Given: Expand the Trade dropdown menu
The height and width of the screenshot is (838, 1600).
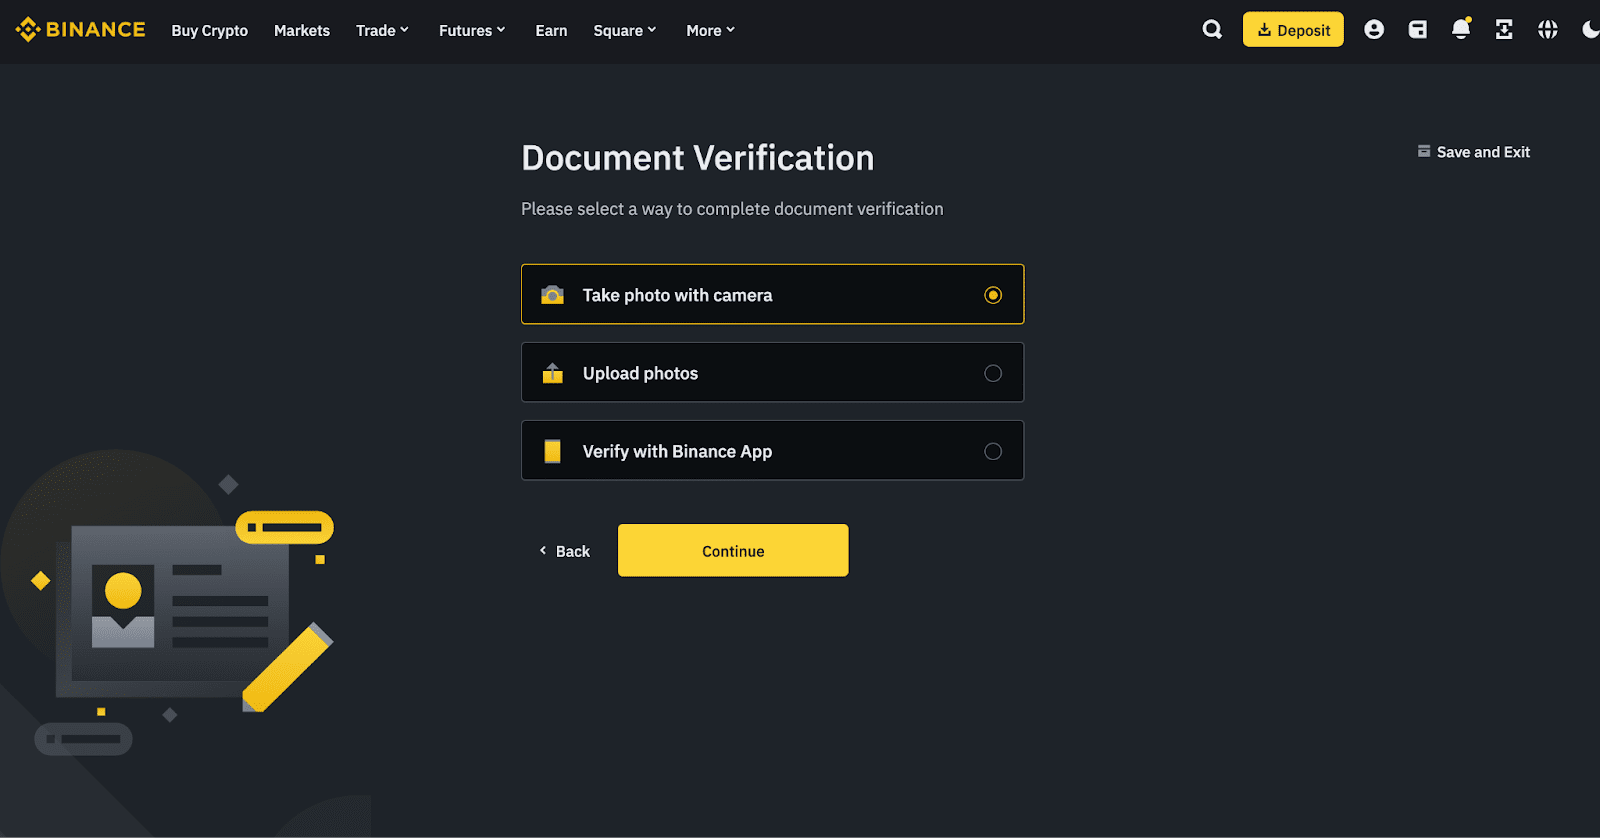Looking at the screenshot, I should point(382,31).
